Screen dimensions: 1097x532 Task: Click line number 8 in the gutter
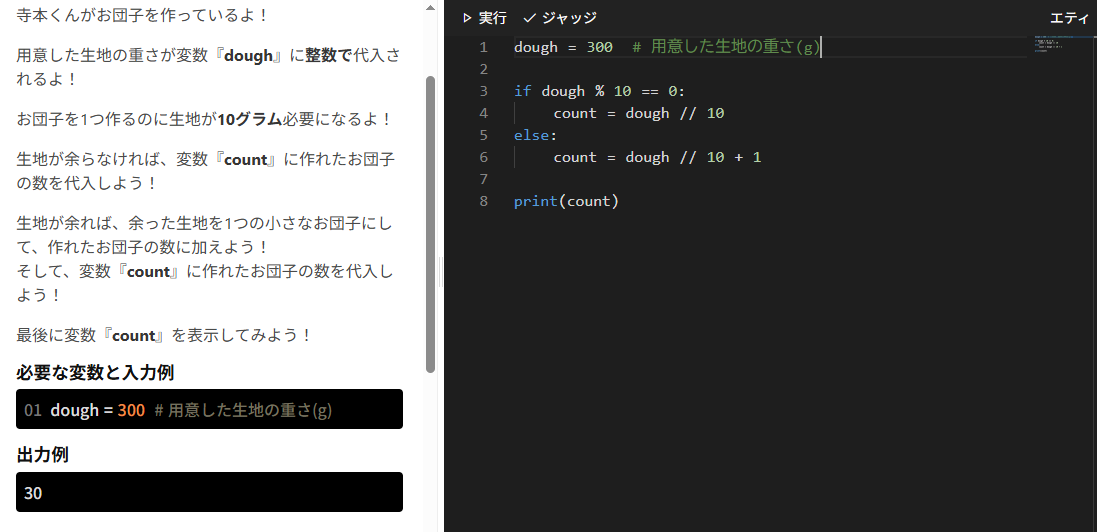tap(484, 201)
